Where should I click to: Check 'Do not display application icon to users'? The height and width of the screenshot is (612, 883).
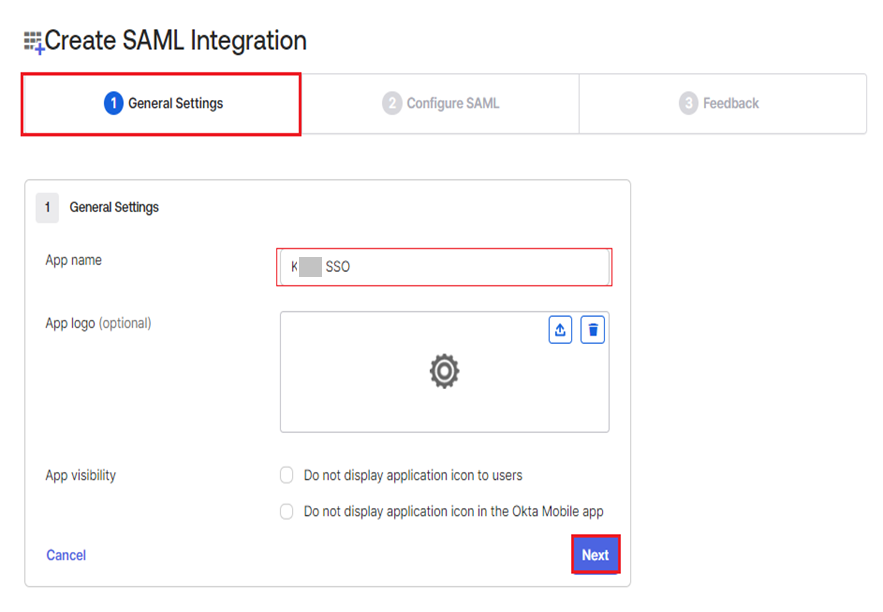pos(286,475)
